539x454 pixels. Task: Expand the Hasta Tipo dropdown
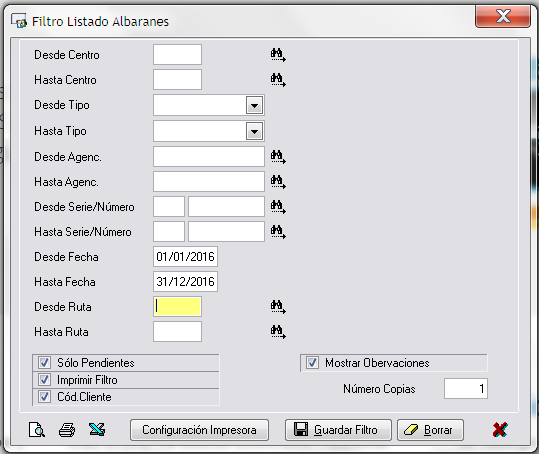point(254,131)
